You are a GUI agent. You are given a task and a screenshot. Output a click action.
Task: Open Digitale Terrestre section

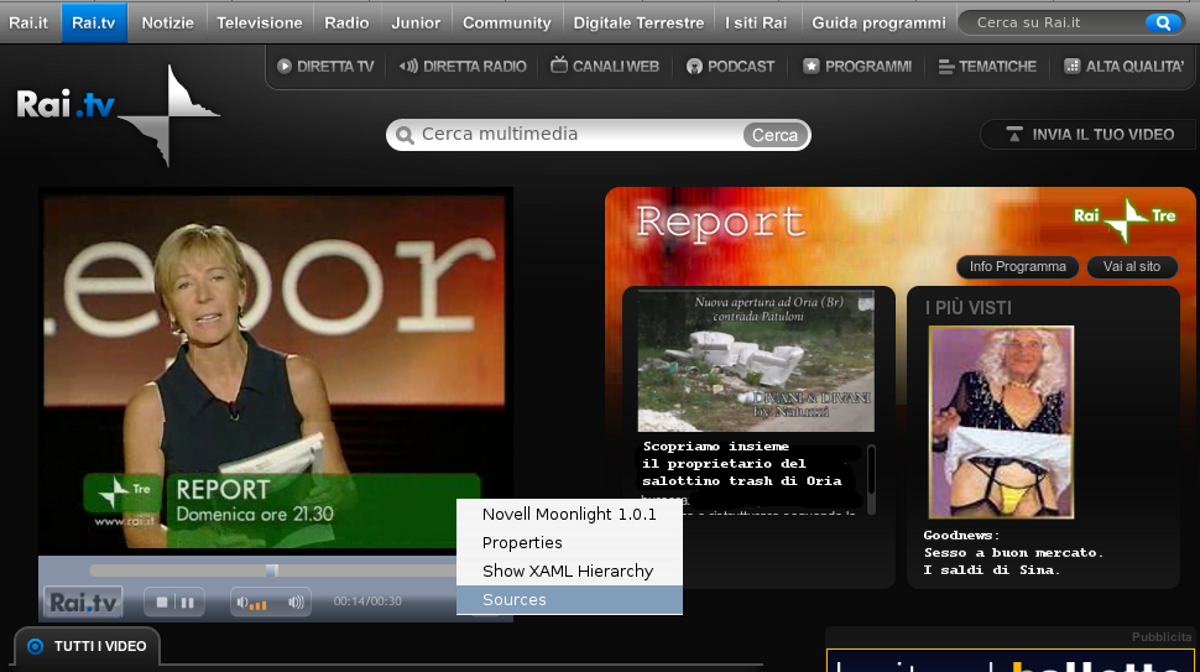pyautogui.click(x=639, y=22)
